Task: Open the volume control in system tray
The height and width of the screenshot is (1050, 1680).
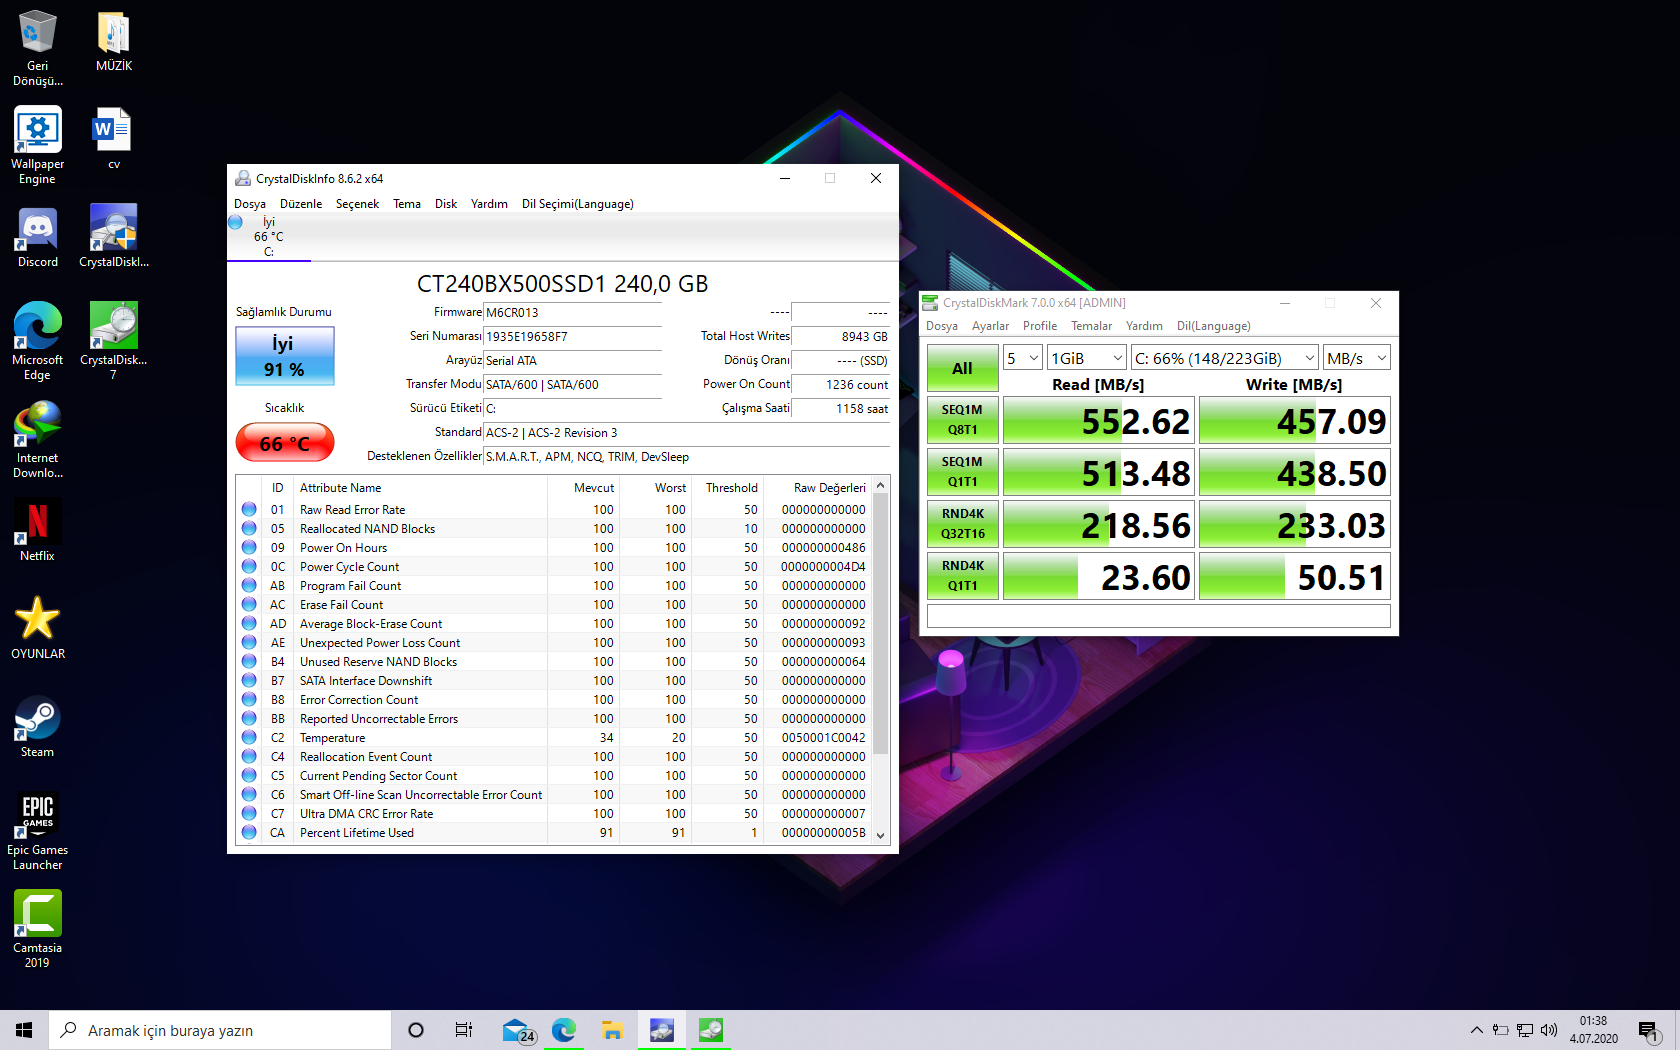Action: [x=1549, y=1030]
